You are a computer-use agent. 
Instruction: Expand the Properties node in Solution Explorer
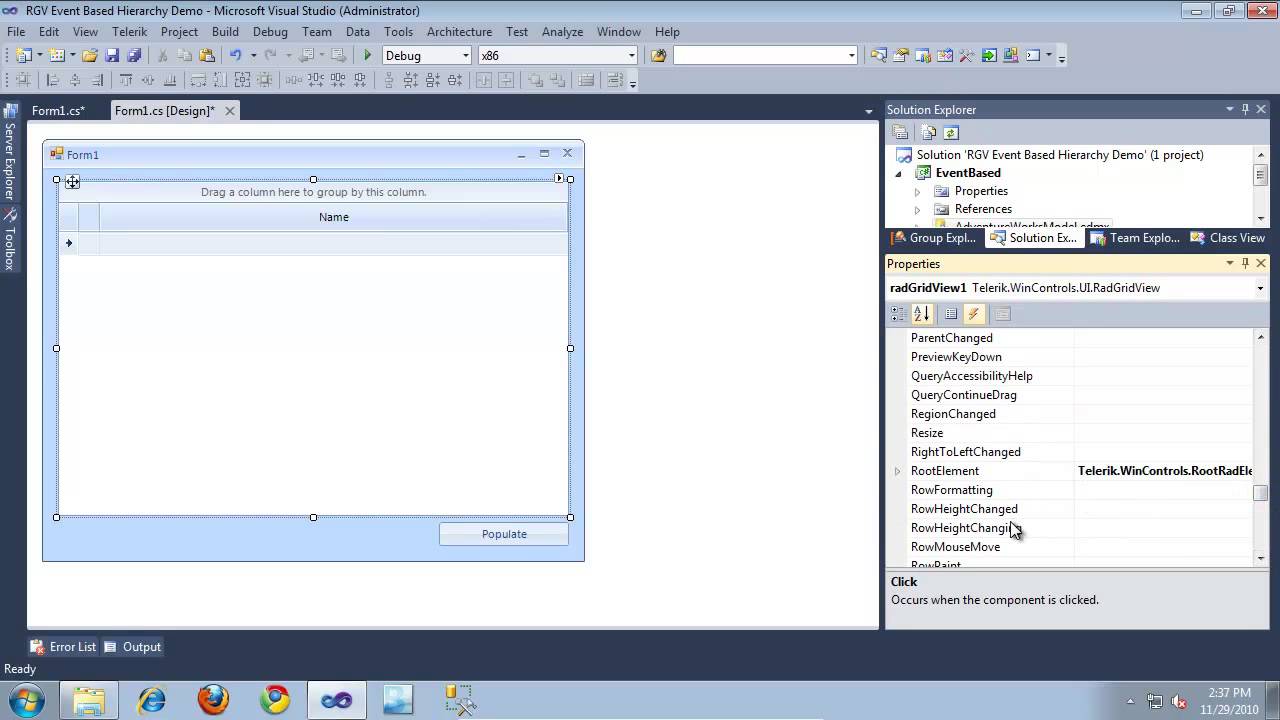[x=917, y=191]
